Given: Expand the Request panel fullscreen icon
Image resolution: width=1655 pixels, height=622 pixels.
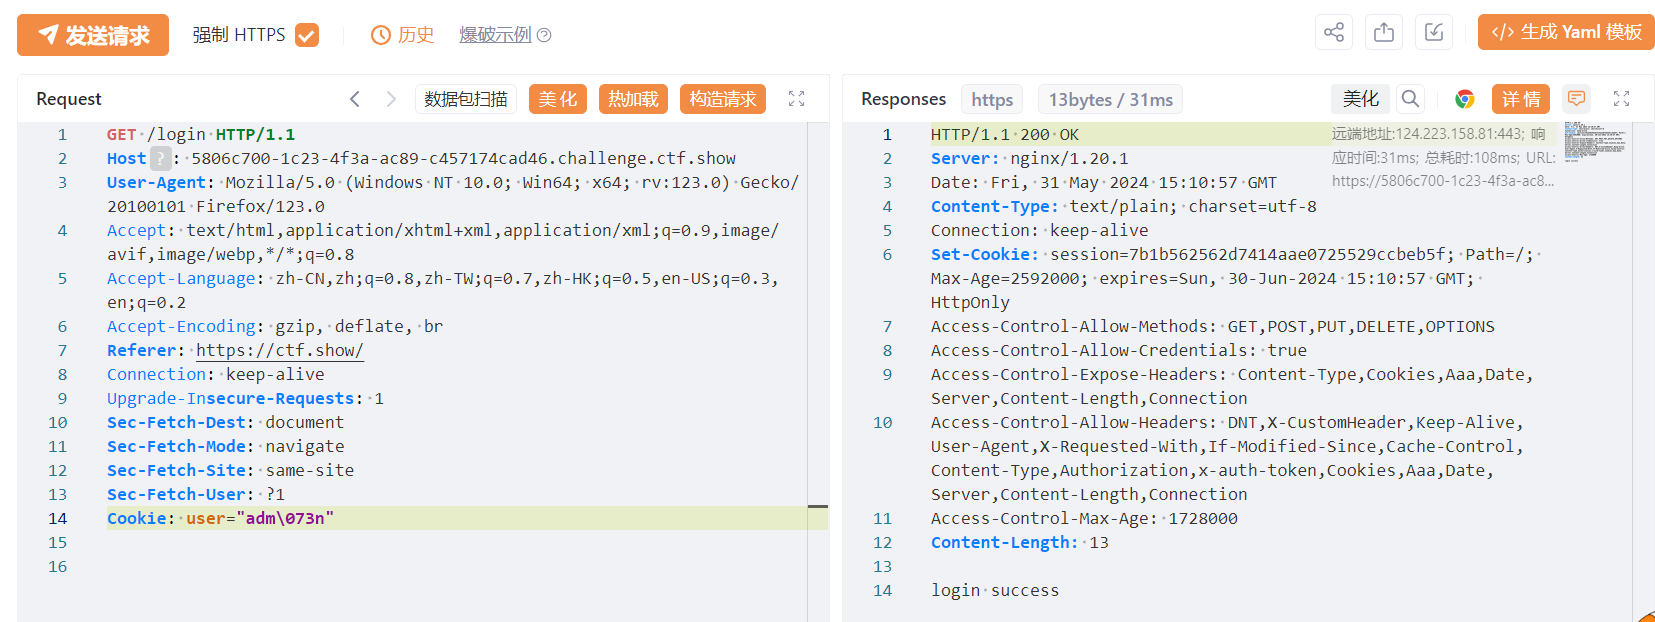Looking at the screenshot, I should [796, 99].
